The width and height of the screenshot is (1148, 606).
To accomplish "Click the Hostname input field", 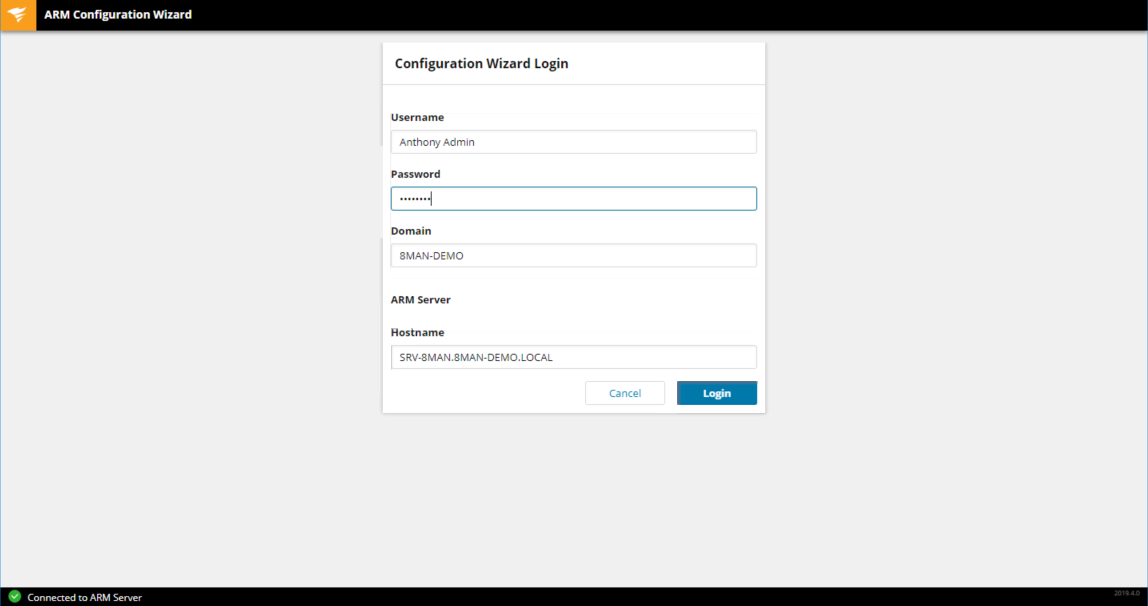I will click(x=573, y=357).
